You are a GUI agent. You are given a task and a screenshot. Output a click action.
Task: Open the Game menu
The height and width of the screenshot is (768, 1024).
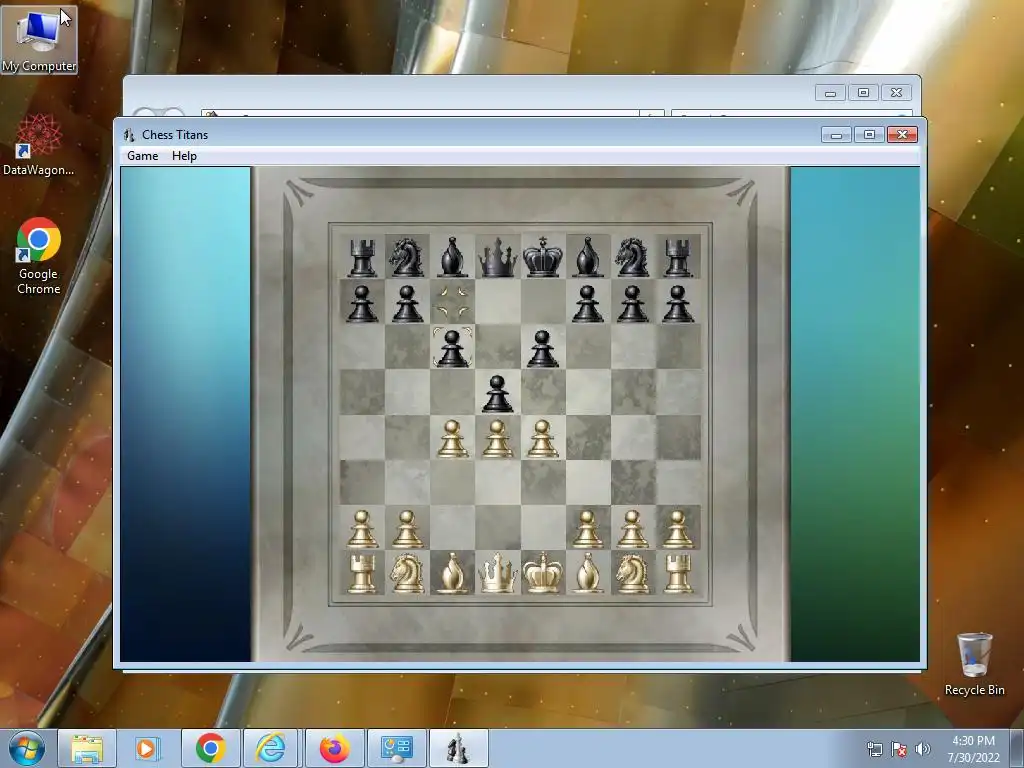point(142,155)
